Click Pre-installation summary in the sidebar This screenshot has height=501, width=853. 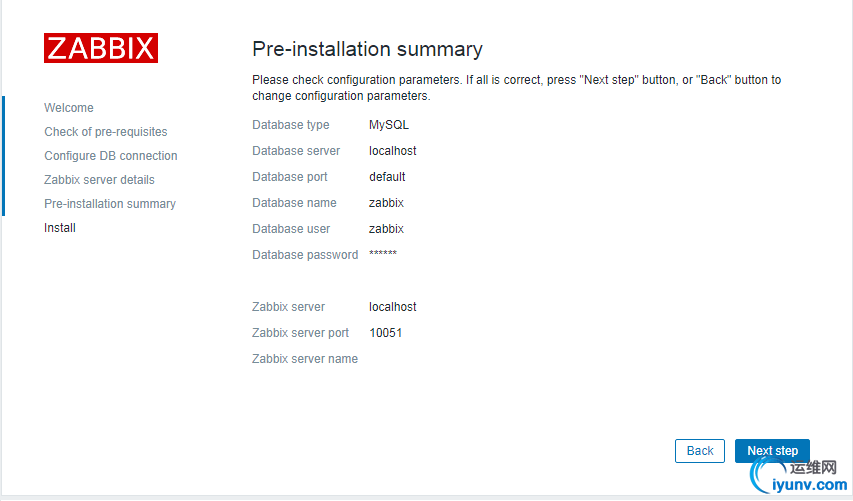coord(110,204)
